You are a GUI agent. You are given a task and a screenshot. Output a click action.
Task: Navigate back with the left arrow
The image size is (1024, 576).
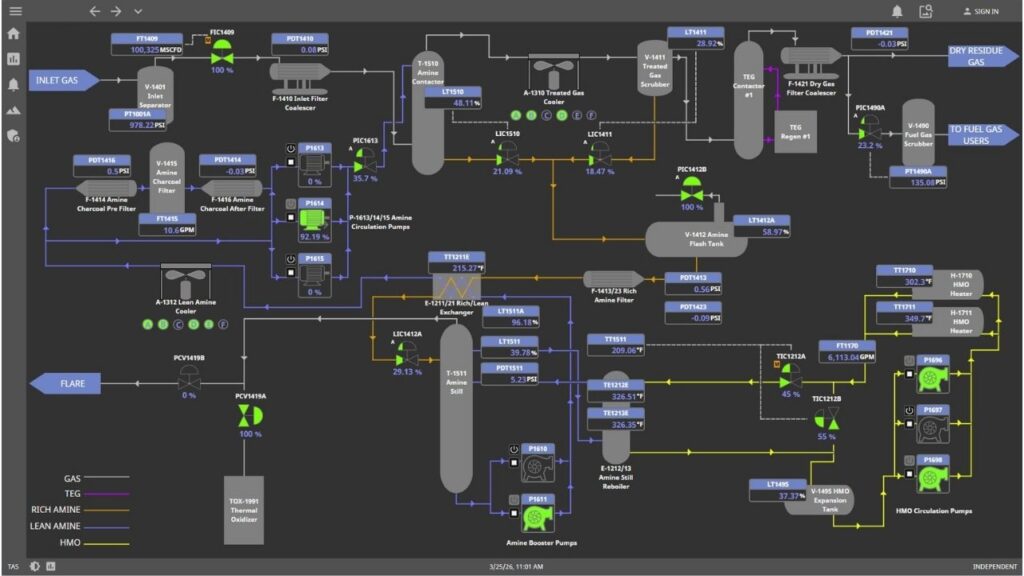coord(94,11)
